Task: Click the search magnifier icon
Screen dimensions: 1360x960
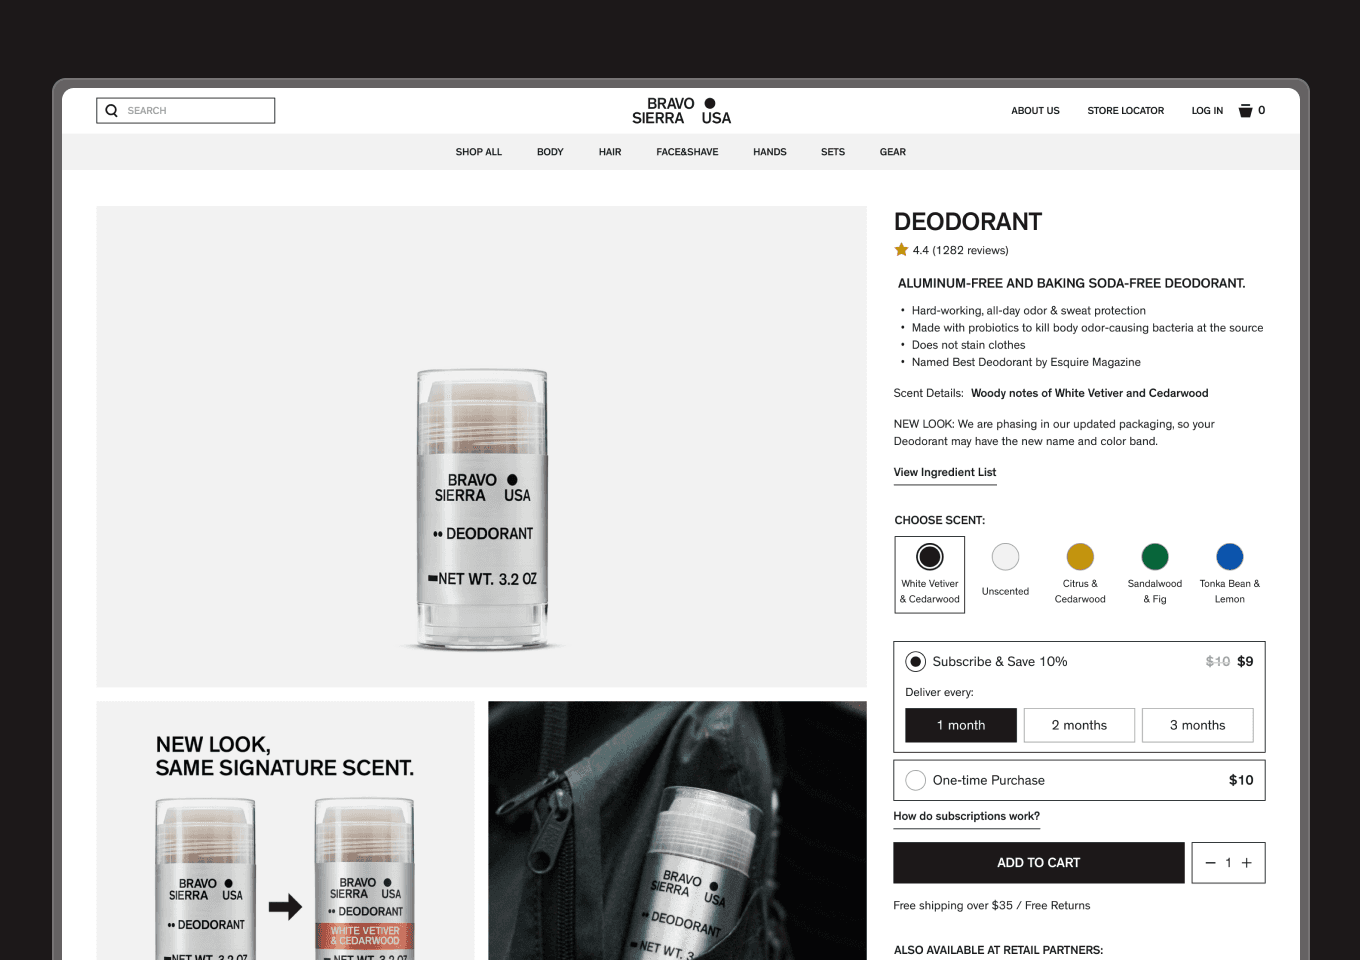Action: tap(111, 111)
